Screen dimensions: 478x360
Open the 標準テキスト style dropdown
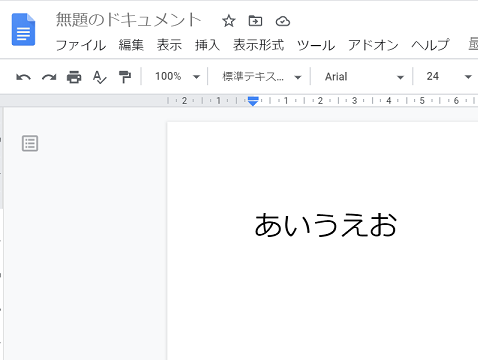coord(262,77)
